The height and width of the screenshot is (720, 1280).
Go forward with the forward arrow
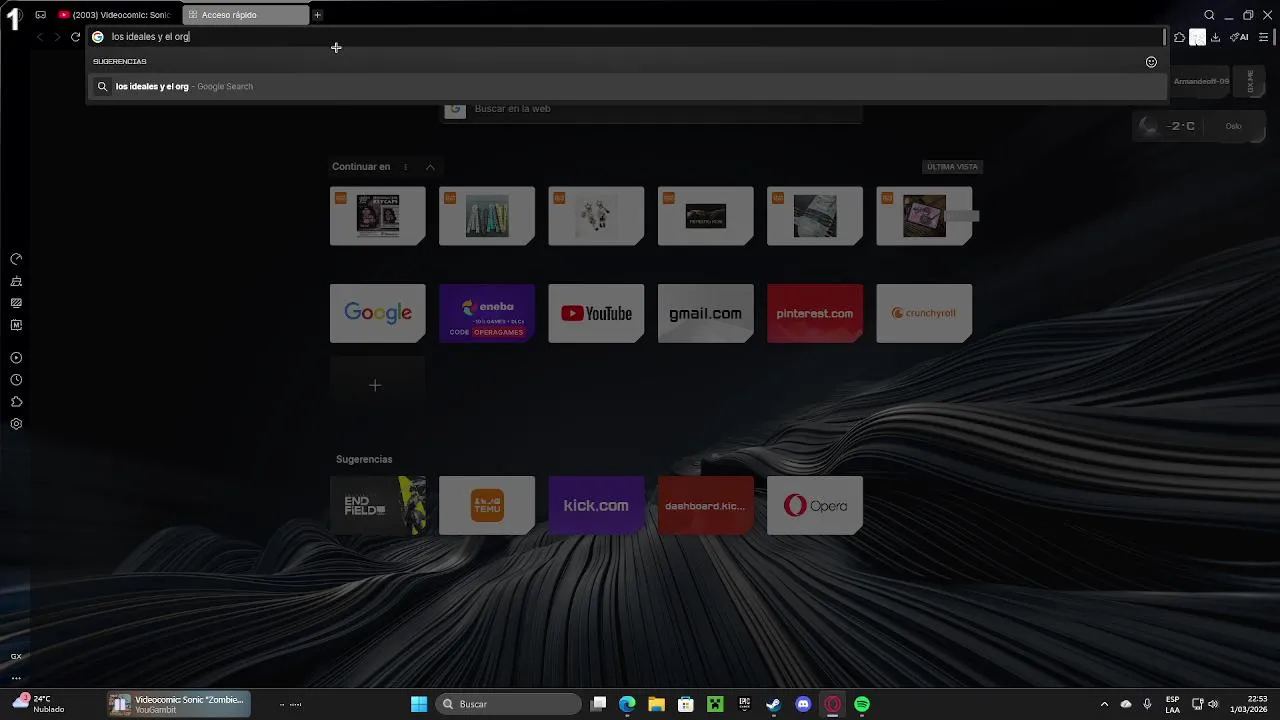point(57,37)
